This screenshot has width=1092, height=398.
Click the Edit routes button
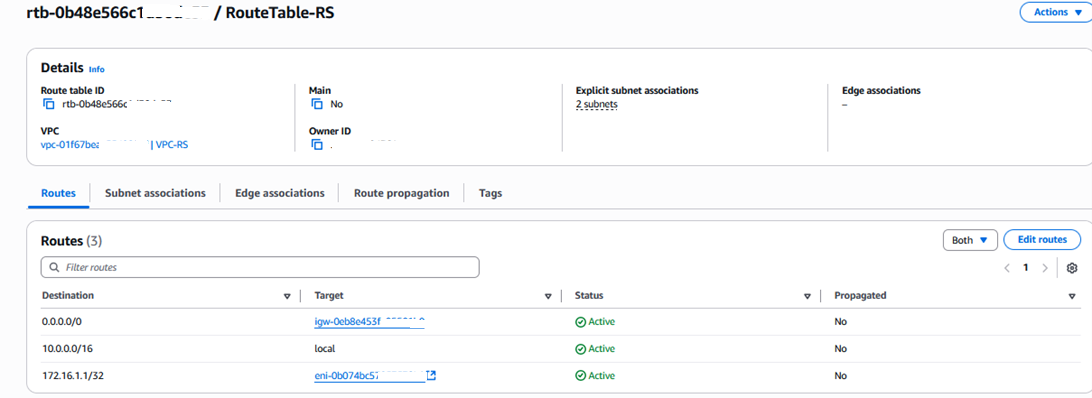point(1042,240)
